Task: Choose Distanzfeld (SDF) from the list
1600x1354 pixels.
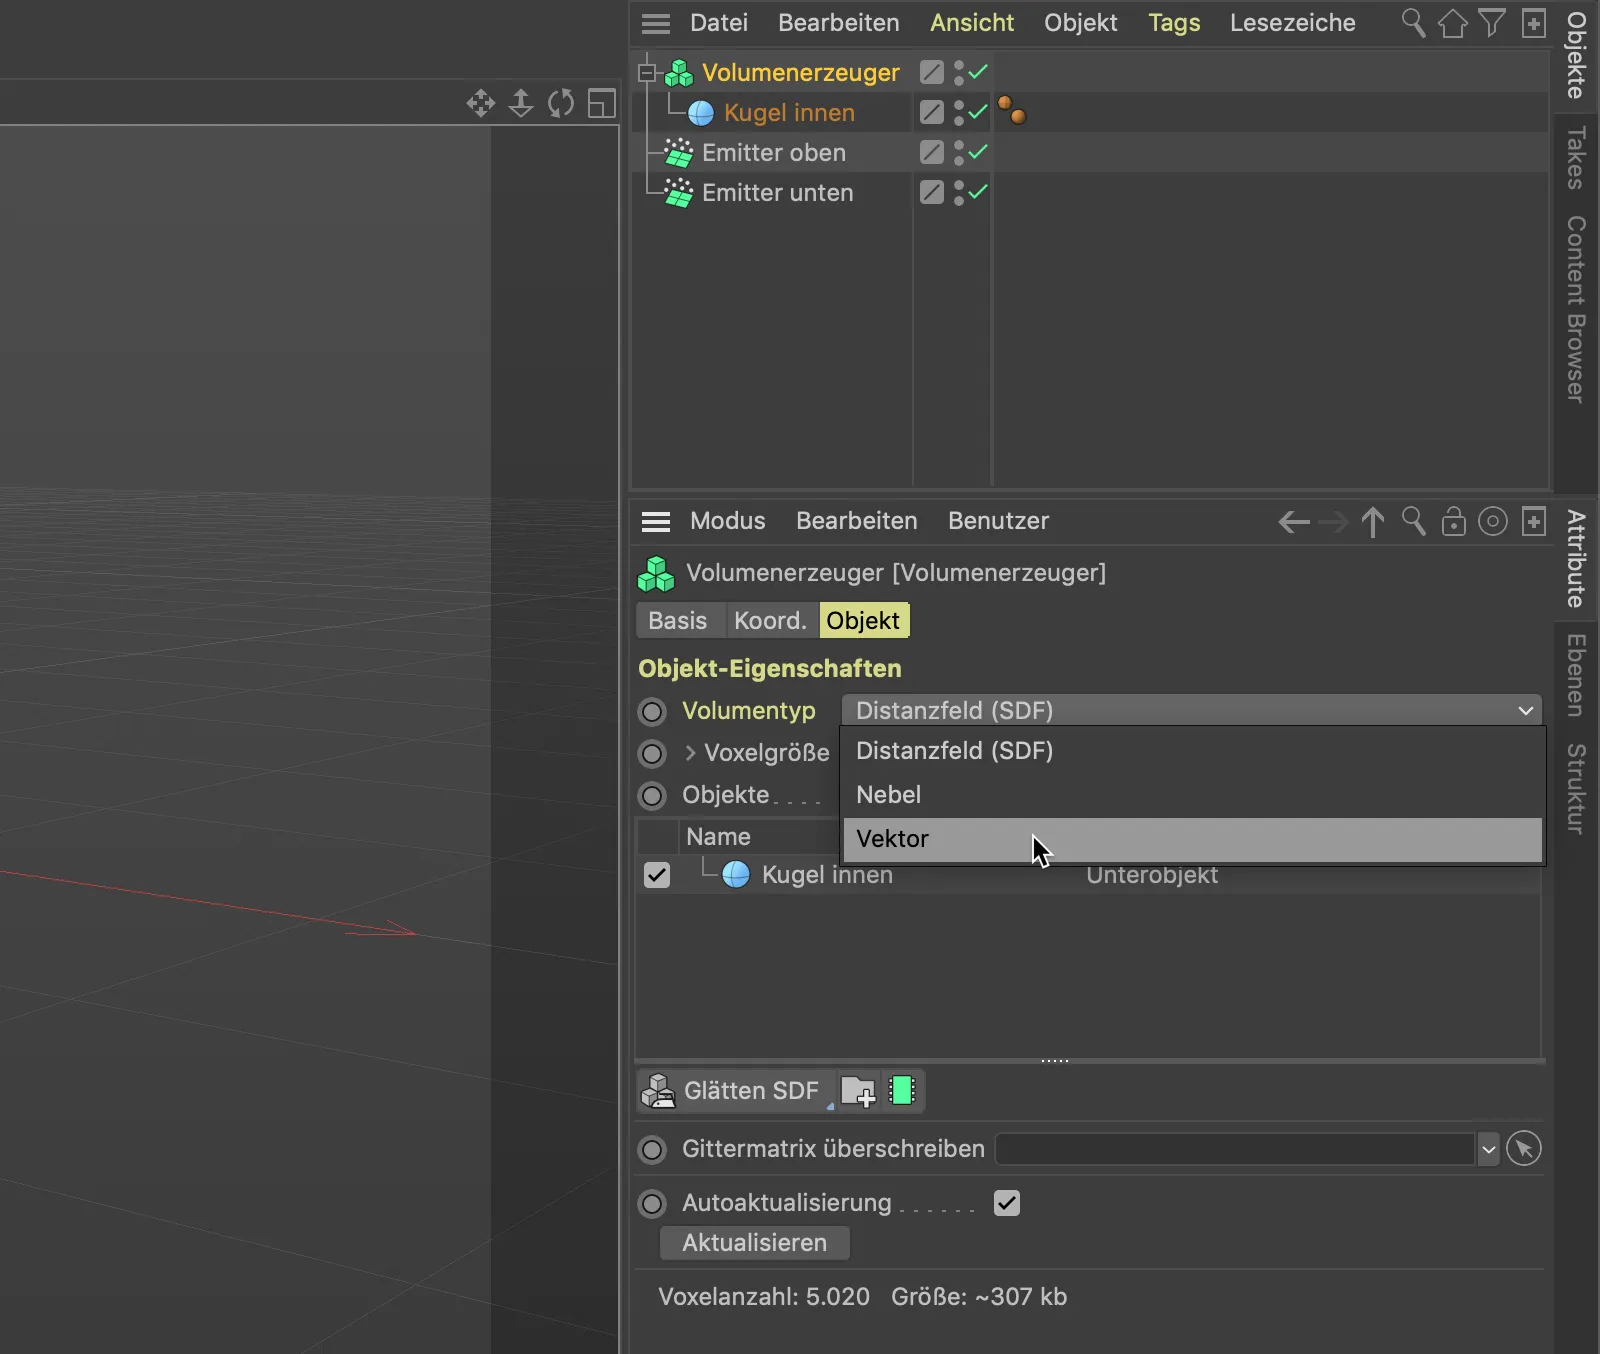Action: [1193, 751]
